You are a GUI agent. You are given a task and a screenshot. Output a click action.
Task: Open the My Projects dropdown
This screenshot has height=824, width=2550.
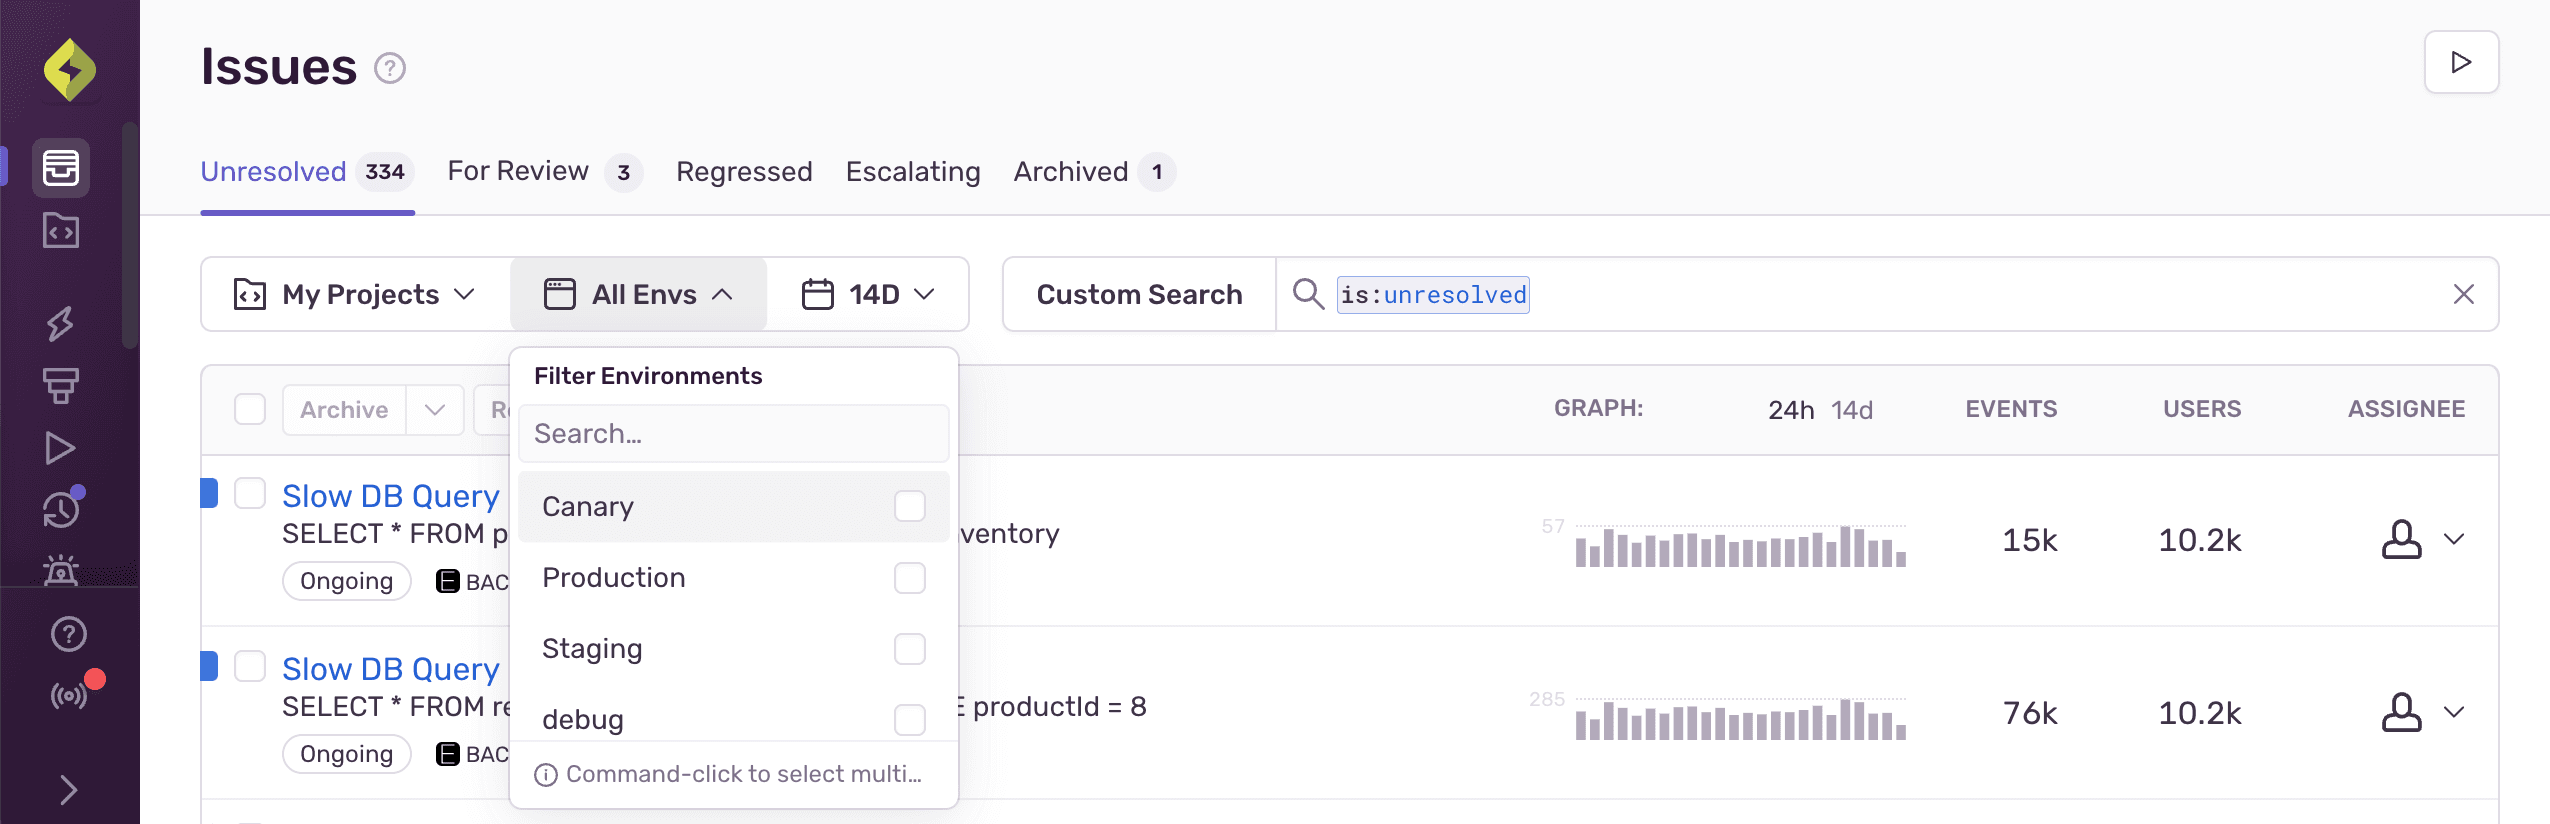pyautogui.click(x=354, y=295)
